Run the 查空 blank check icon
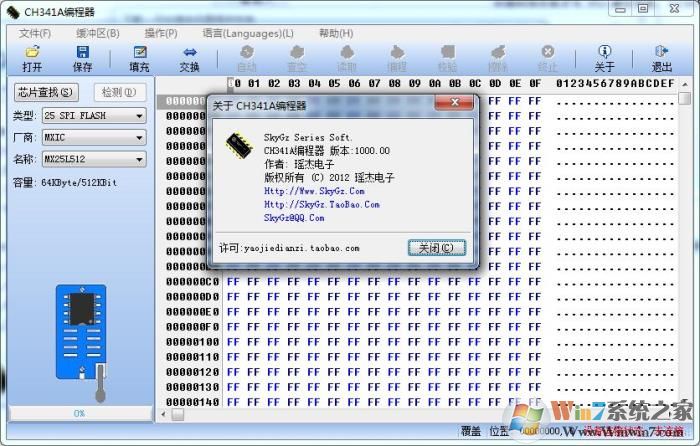 click(297, 58)
